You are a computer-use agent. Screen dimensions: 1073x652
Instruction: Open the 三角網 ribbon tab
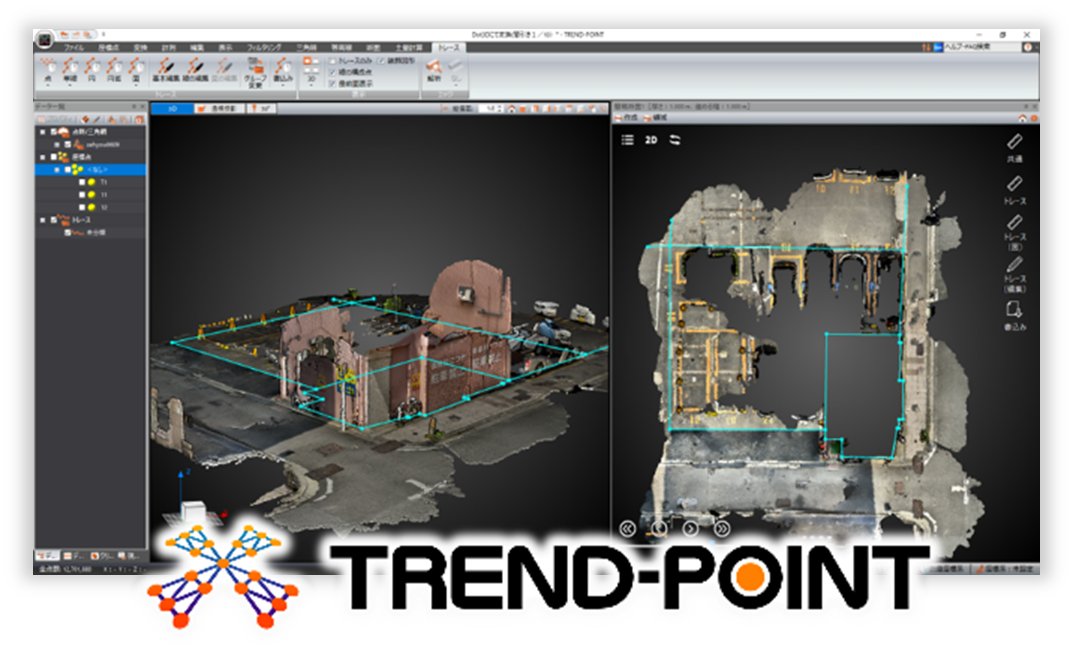click(306, 47)
